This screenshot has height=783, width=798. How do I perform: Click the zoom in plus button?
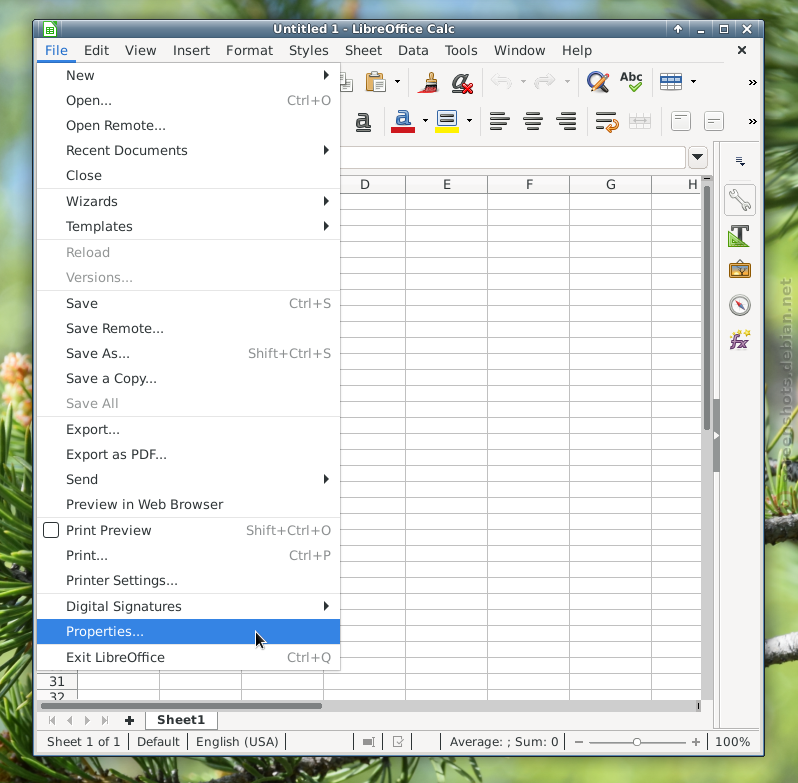click(x=696, y=742)
